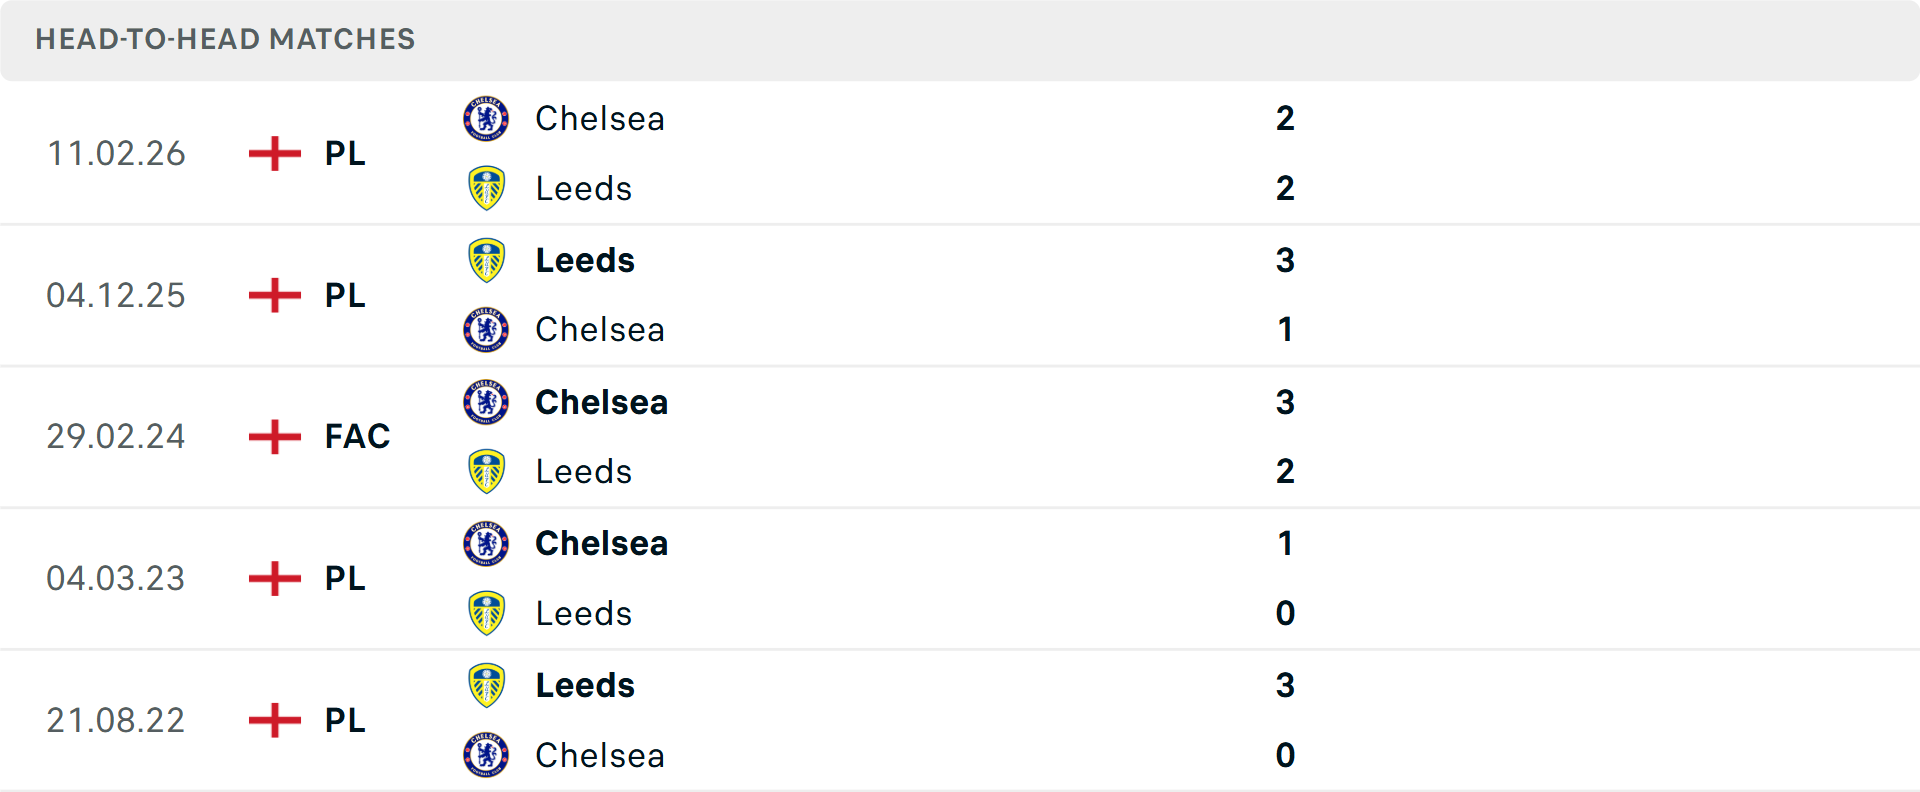Screen dimensions: 1920x792
Task: Select the Chelsea name in the bottom fixture
Action: coord(600,756)
